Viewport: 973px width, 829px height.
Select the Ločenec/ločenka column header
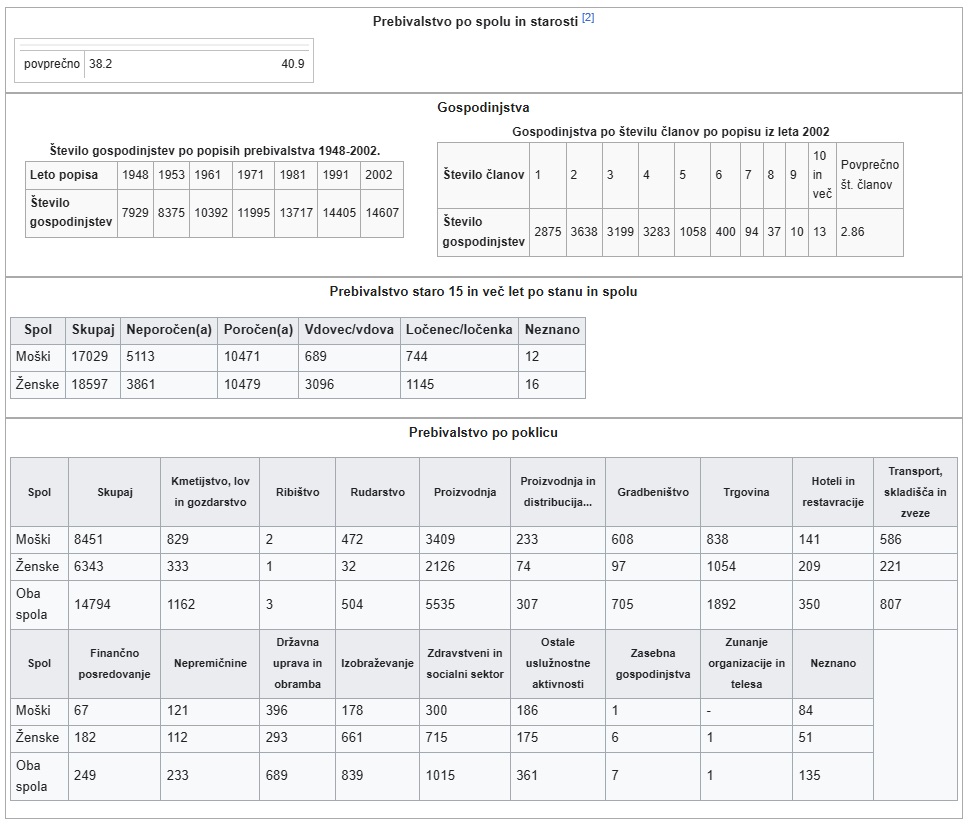pyautogui.click(x=458, y=330)
